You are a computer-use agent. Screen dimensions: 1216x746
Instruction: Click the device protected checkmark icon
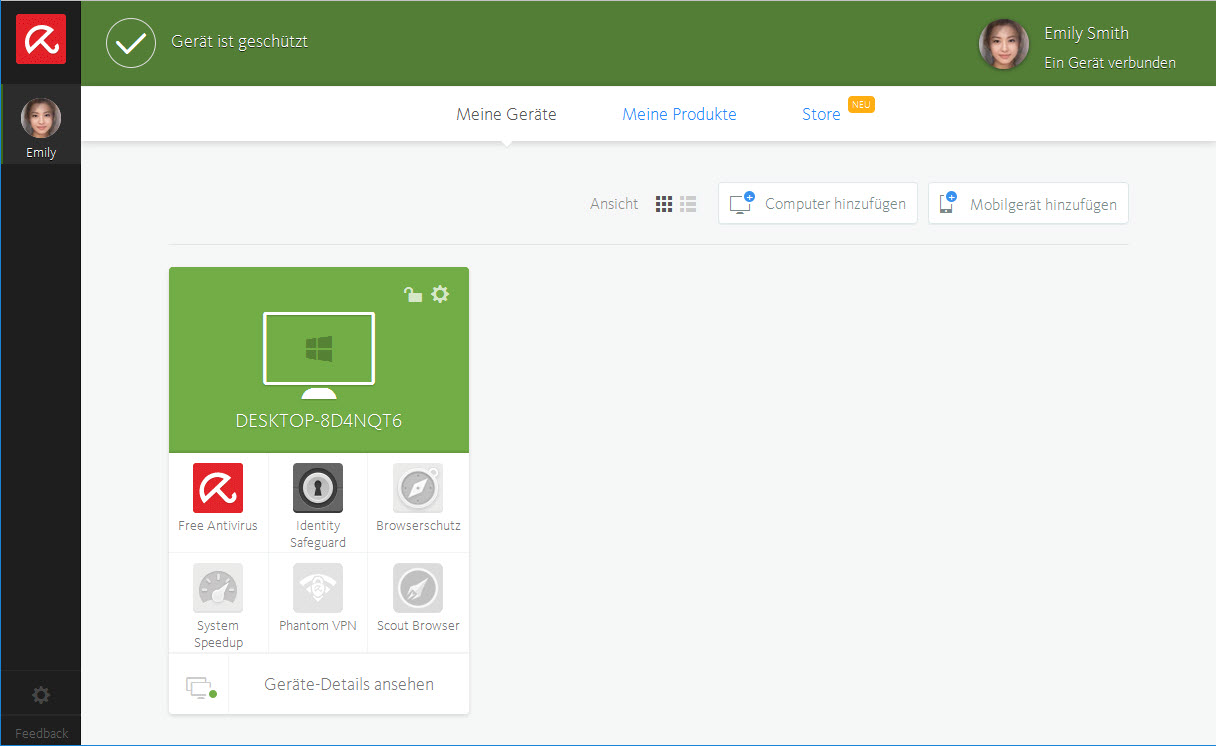pyautogui.click(x=131, y=43)
